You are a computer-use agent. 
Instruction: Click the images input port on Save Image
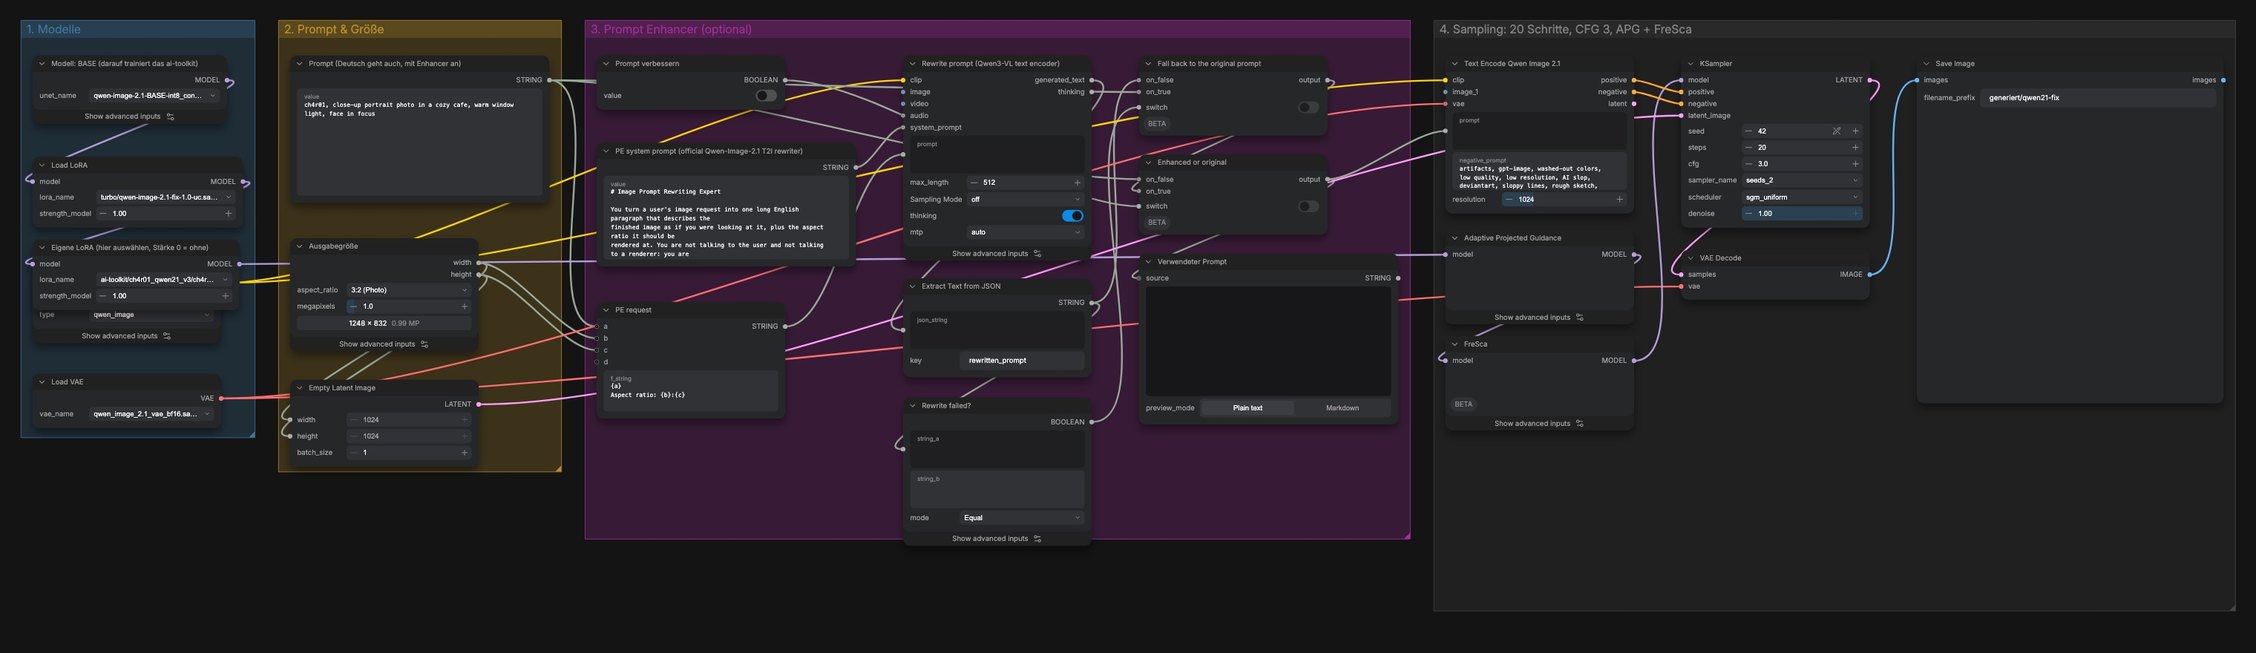[1917, 80]
